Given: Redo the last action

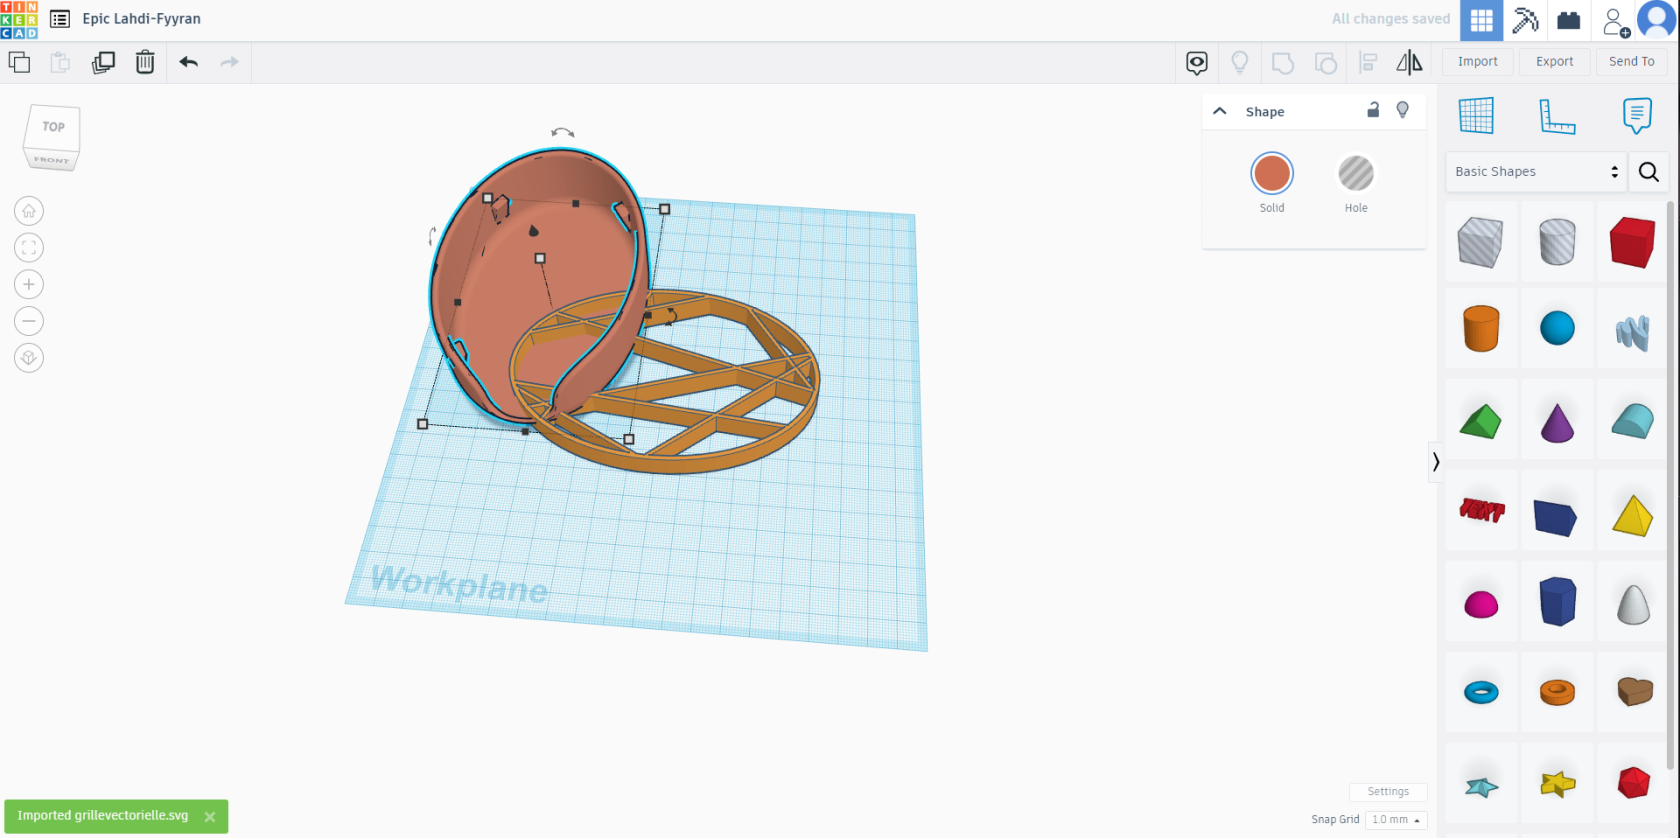Looking at the screenshot, I should 230,62.
